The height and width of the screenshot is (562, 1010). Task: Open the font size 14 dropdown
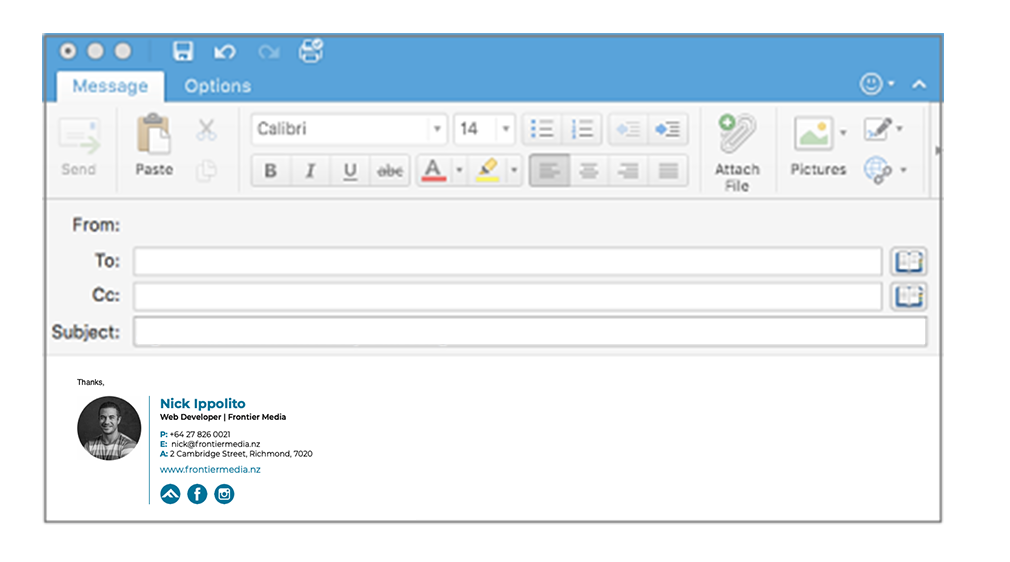click(506, 129)
